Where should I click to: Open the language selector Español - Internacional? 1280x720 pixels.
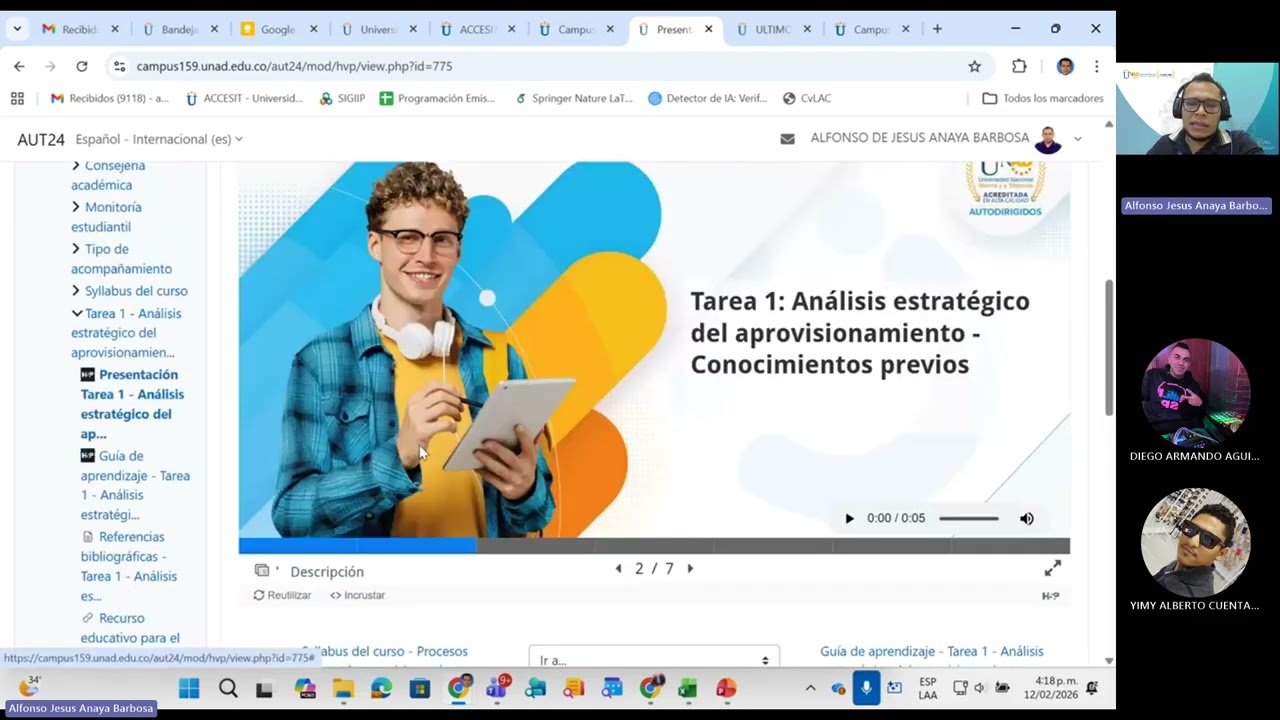pyautogui.click(x=159, y=139)
